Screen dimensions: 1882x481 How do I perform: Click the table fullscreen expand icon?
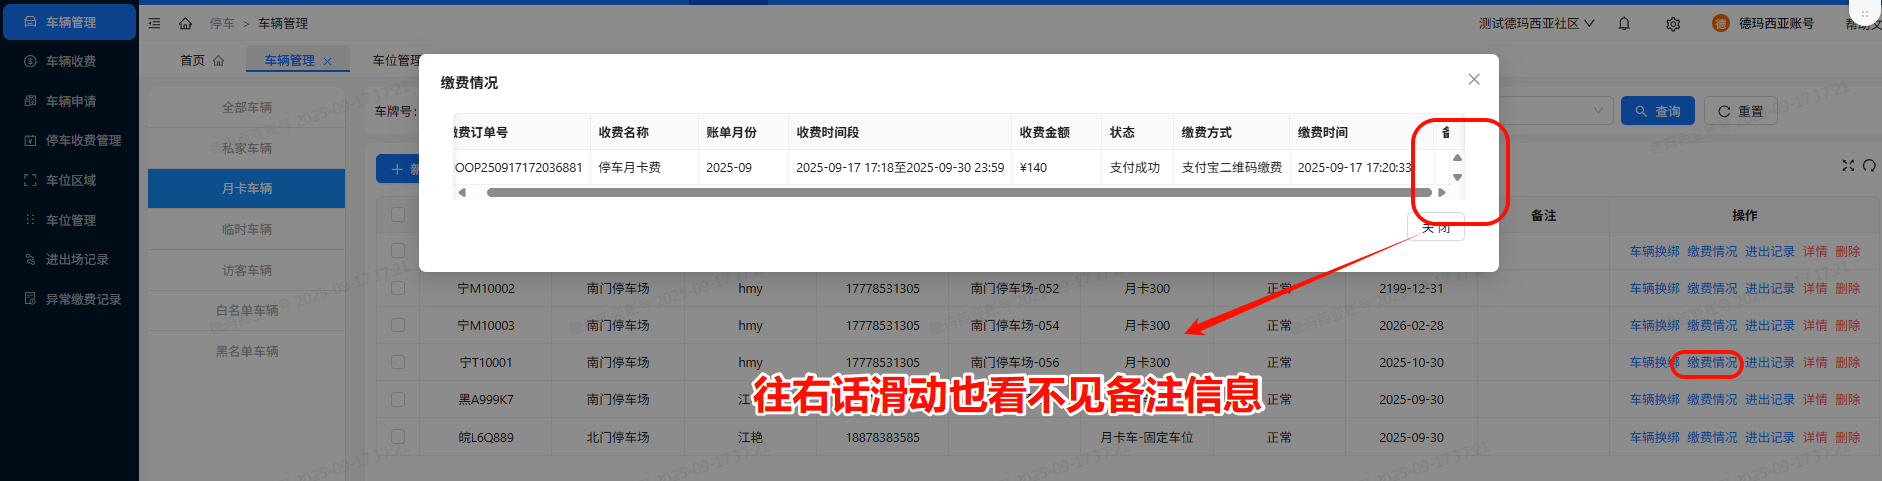pyautogui.click(x=1848, y=165)
